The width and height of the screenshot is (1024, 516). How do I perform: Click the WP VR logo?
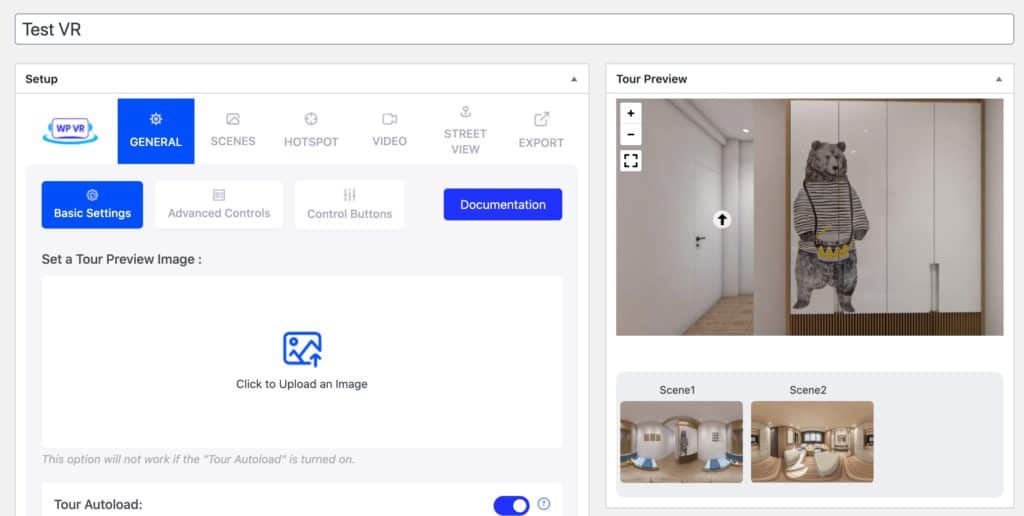tap(71, 131)
